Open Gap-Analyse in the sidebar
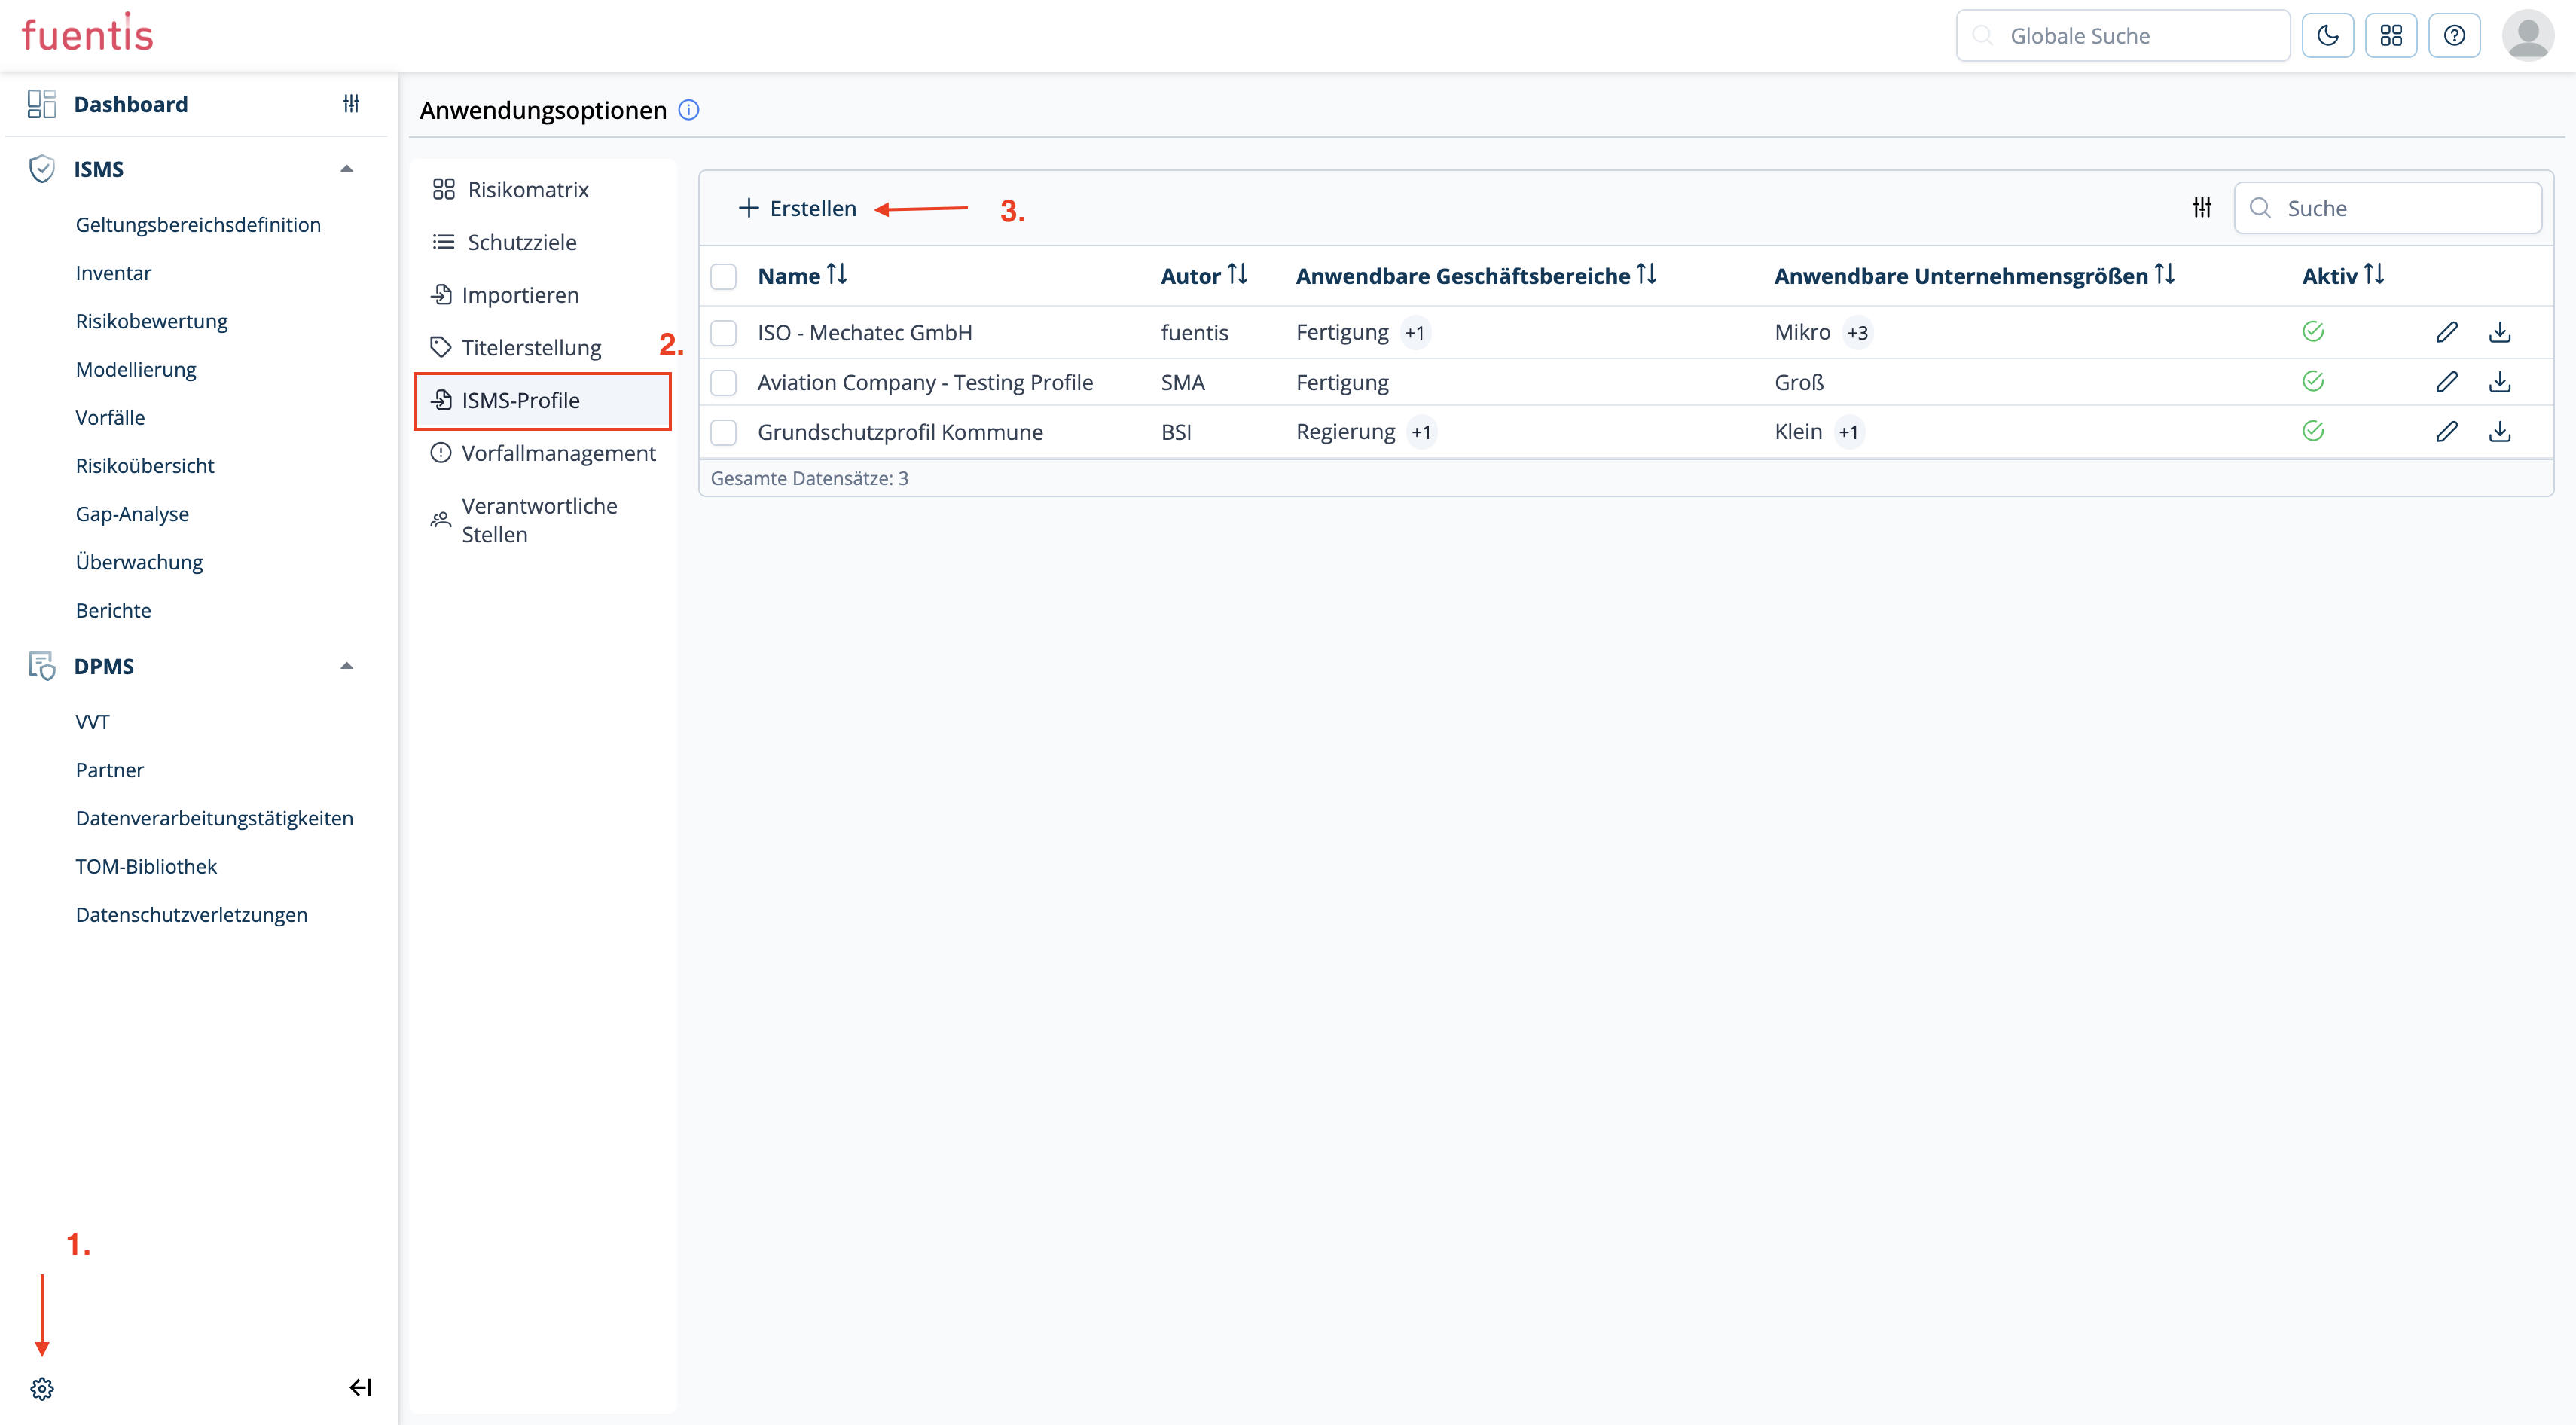 coord(132,513)
